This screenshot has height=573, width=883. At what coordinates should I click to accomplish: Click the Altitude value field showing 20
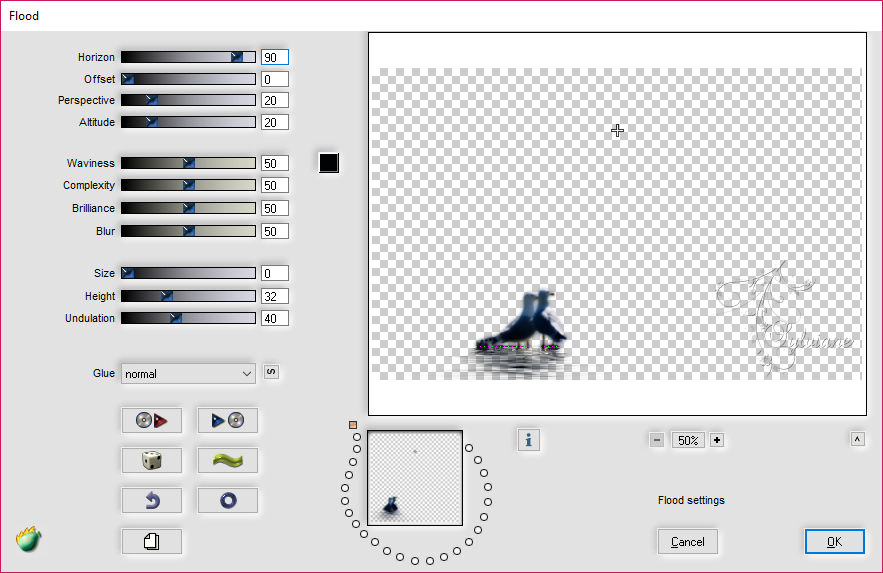click(275, 122)
